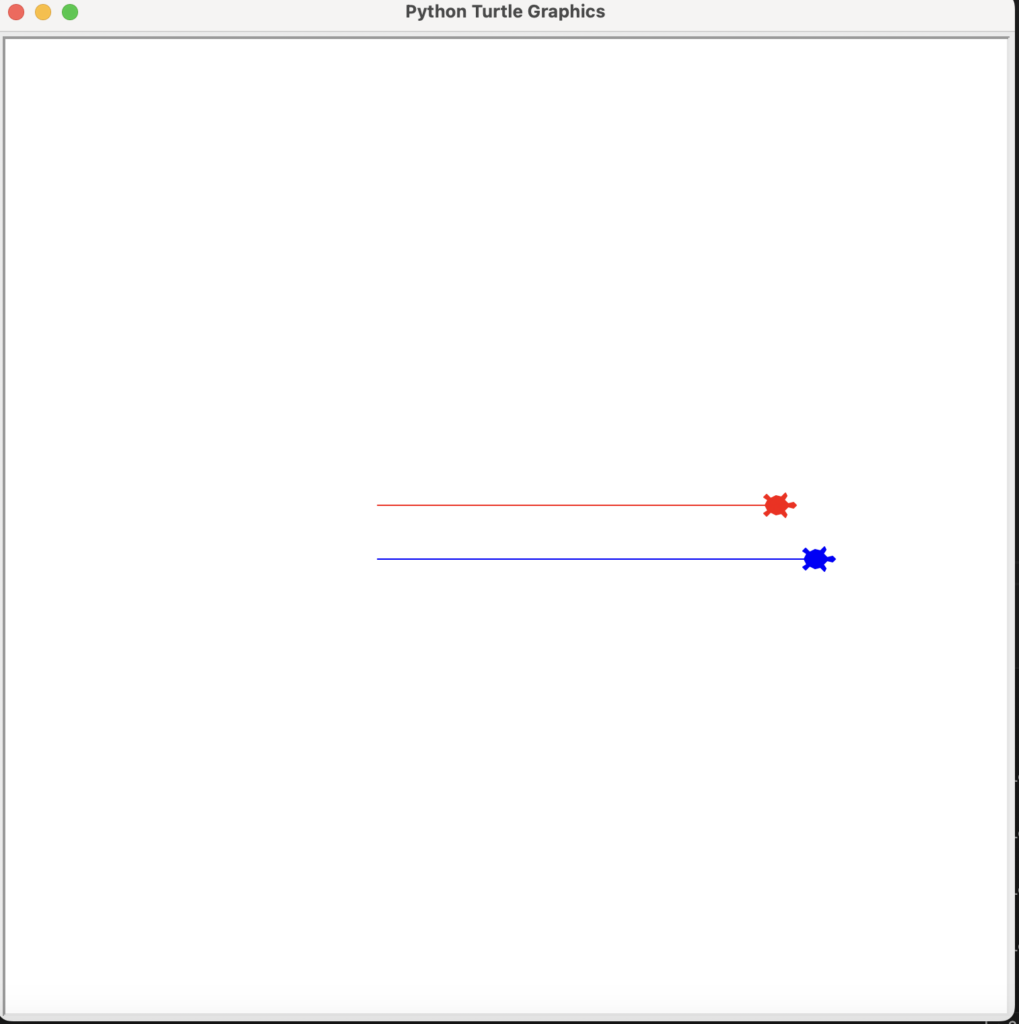Click the red traffic light circle
Screen dimensions: 1019x1024
point(15,12)
